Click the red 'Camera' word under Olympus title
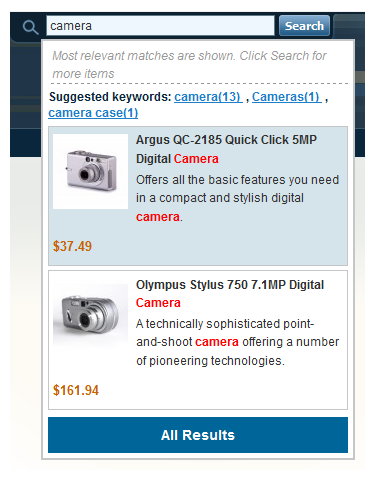 158,303
